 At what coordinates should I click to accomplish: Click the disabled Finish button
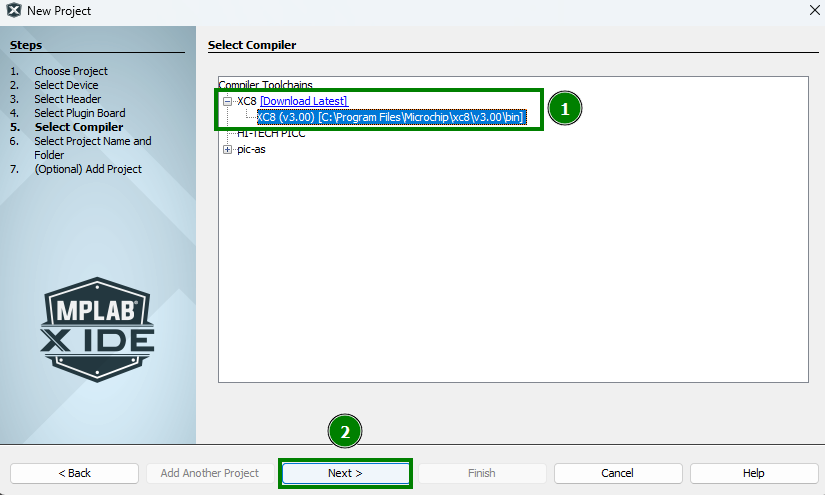point(481,473)
